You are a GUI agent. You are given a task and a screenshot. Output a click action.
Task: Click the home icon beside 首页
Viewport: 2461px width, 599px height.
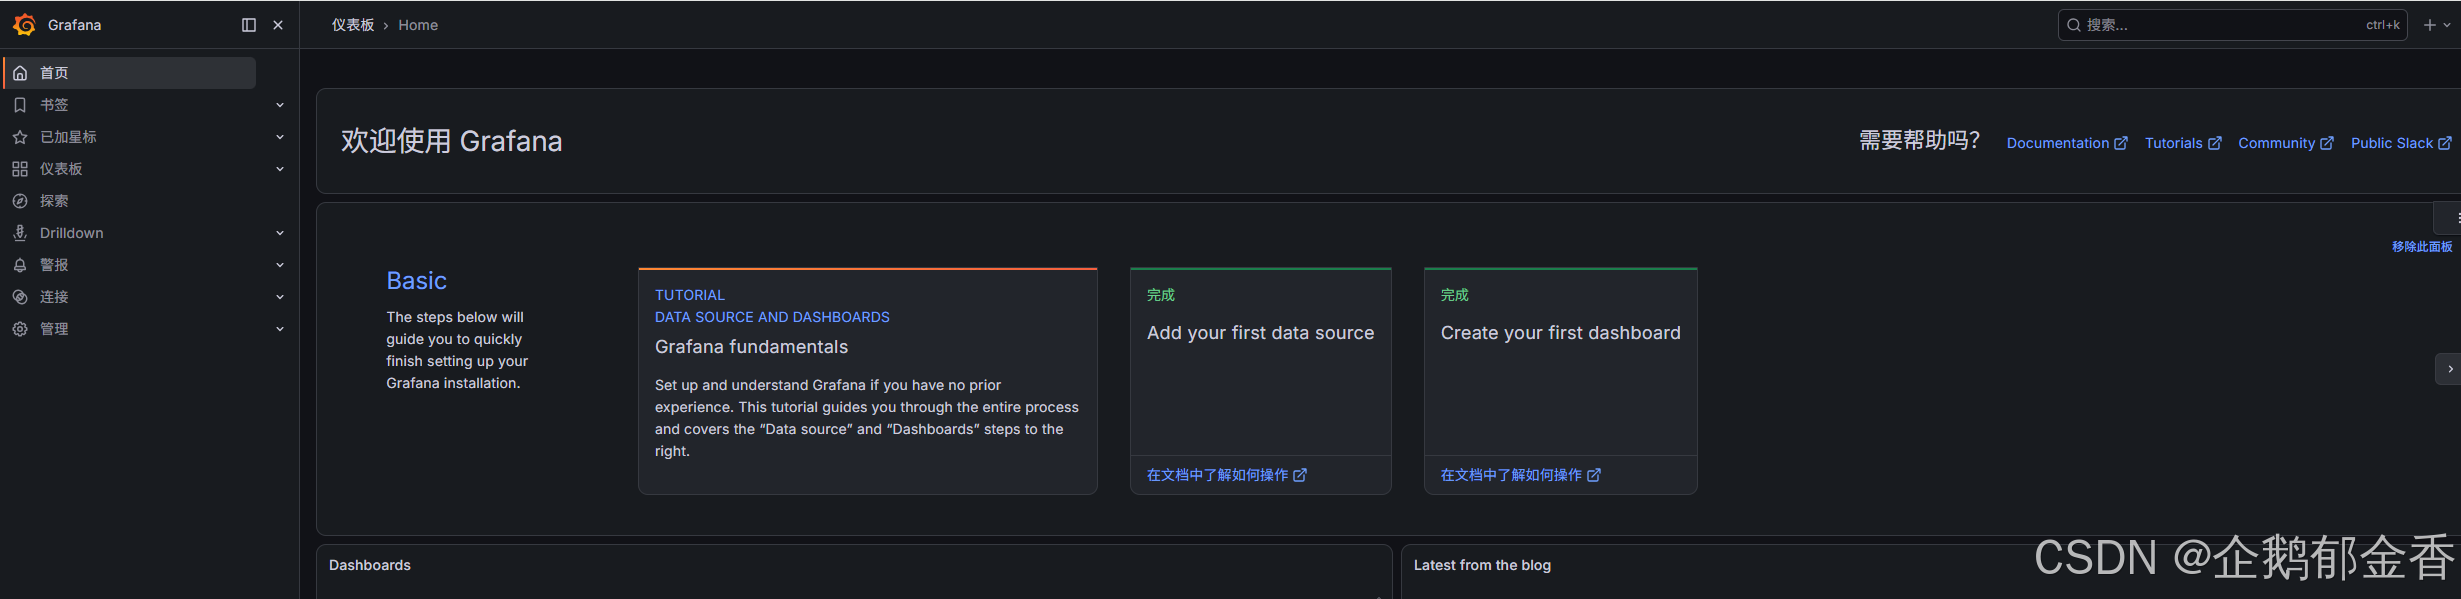[20, 73]
